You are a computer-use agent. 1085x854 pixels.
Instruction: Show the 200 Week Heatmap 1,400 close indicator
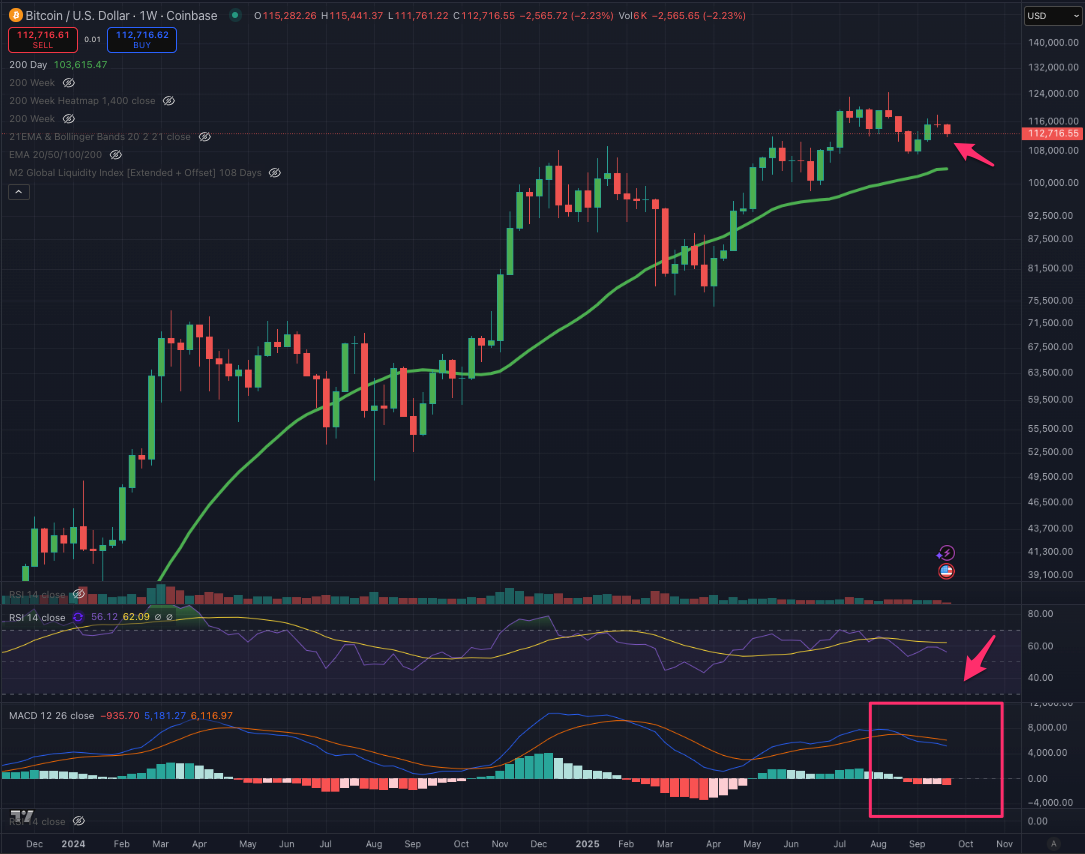(x=168, y=100)
